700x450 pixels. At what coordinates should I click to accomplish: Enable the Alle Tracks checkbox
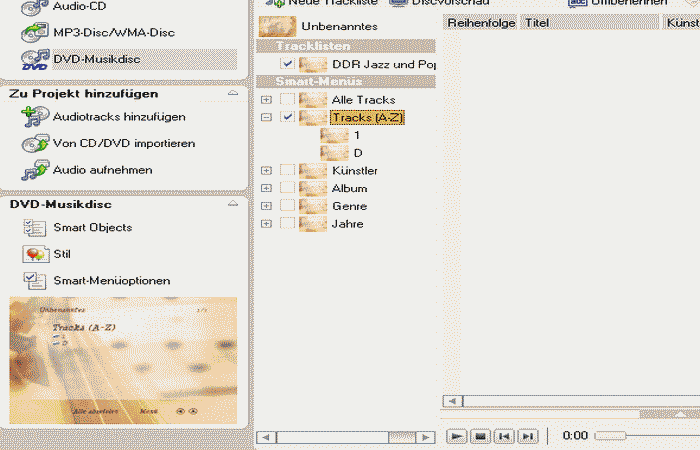288,100
